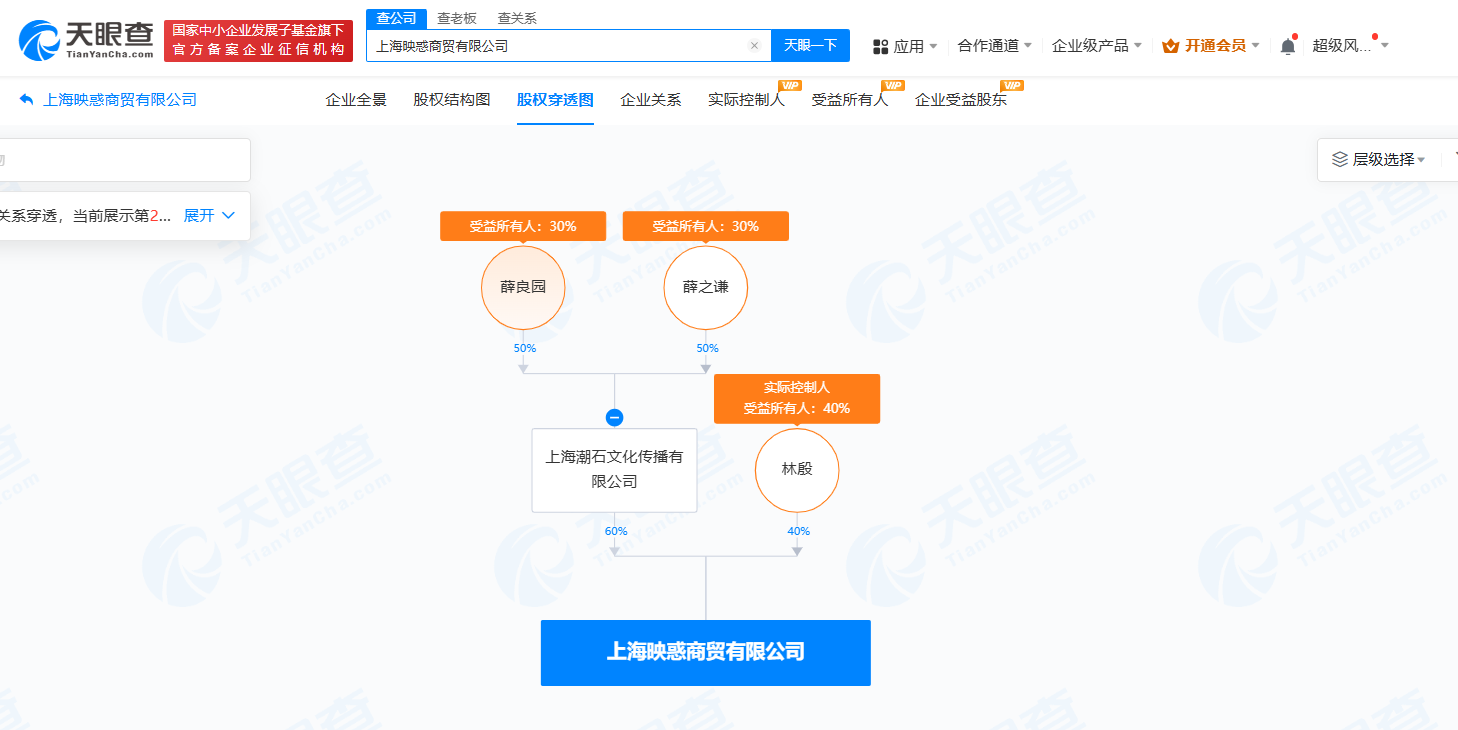Select the 股权结构图 tab
This screenshot has width=1458, height=730.
tap(450, 100)
